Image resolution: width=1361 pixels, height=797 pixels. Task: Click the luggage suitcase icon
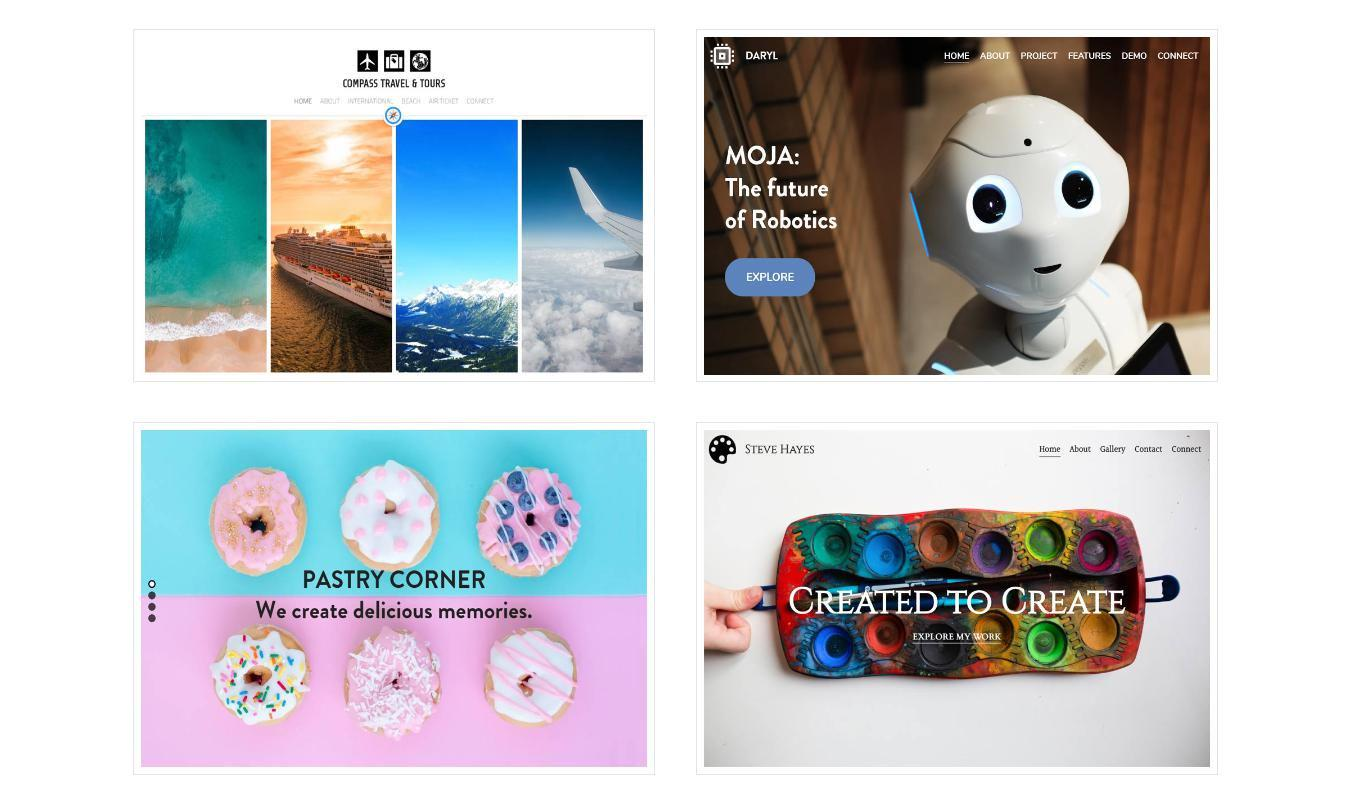(394, 61)
